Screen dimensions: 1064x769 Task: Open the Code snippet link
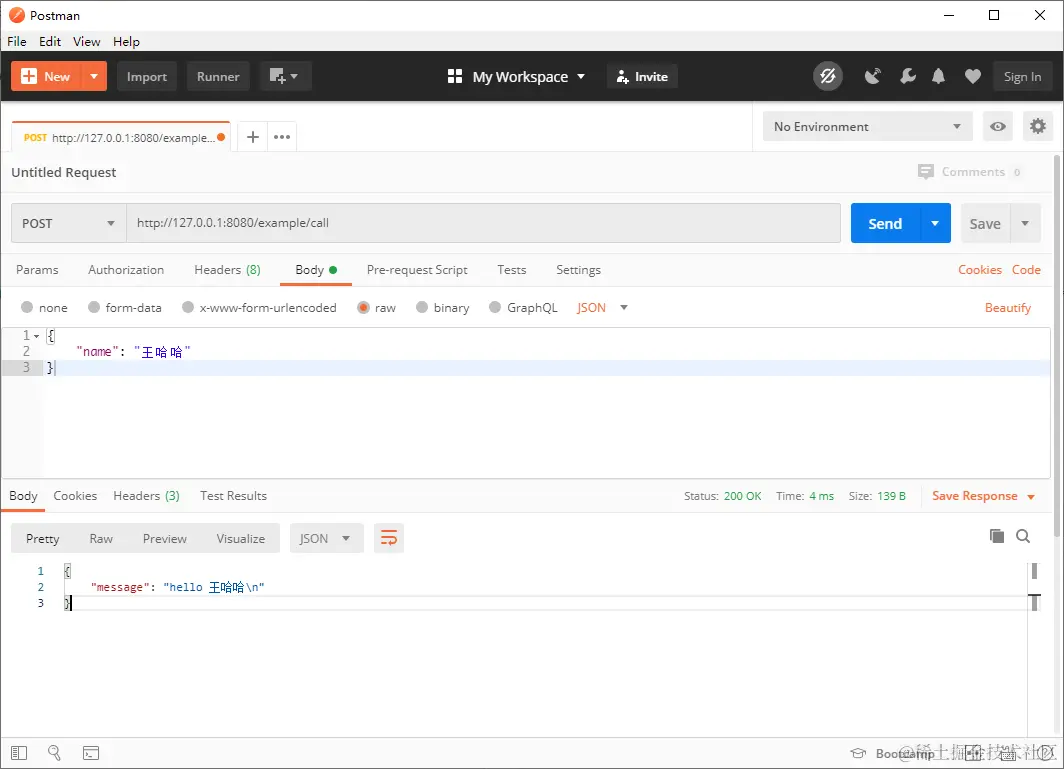(x=1026, y=269)
